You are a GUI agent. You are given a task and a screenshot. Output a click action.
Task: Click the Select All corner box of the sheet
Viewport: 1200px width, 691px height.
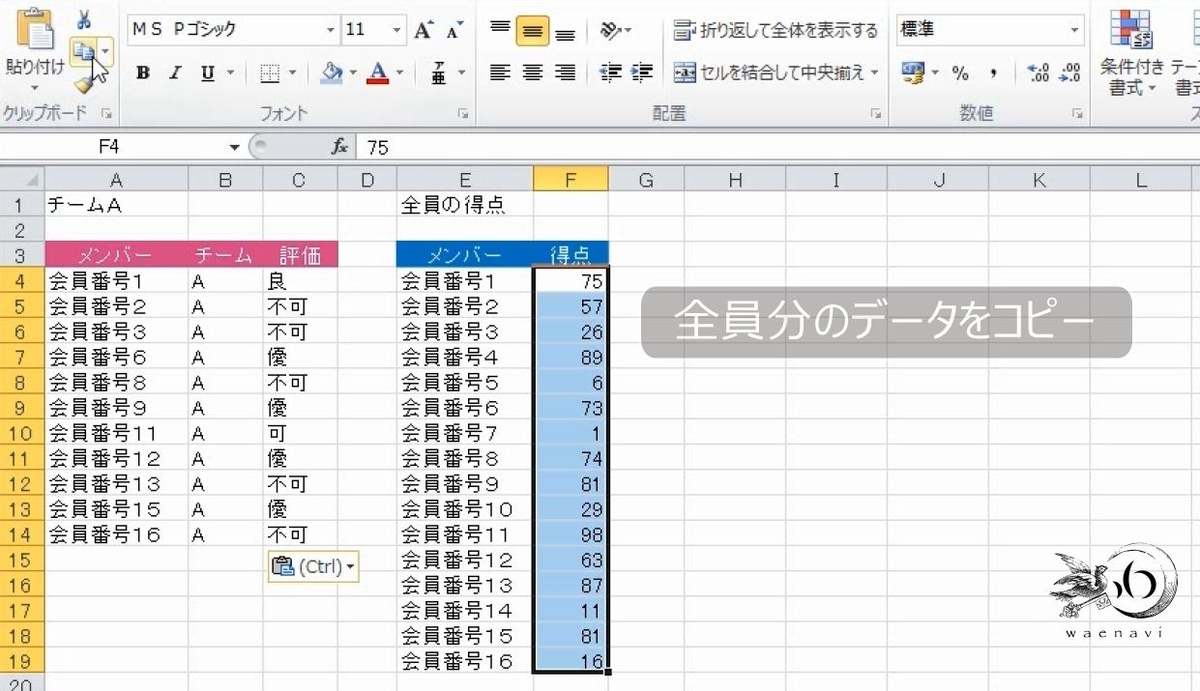click(x=22, y=180)
